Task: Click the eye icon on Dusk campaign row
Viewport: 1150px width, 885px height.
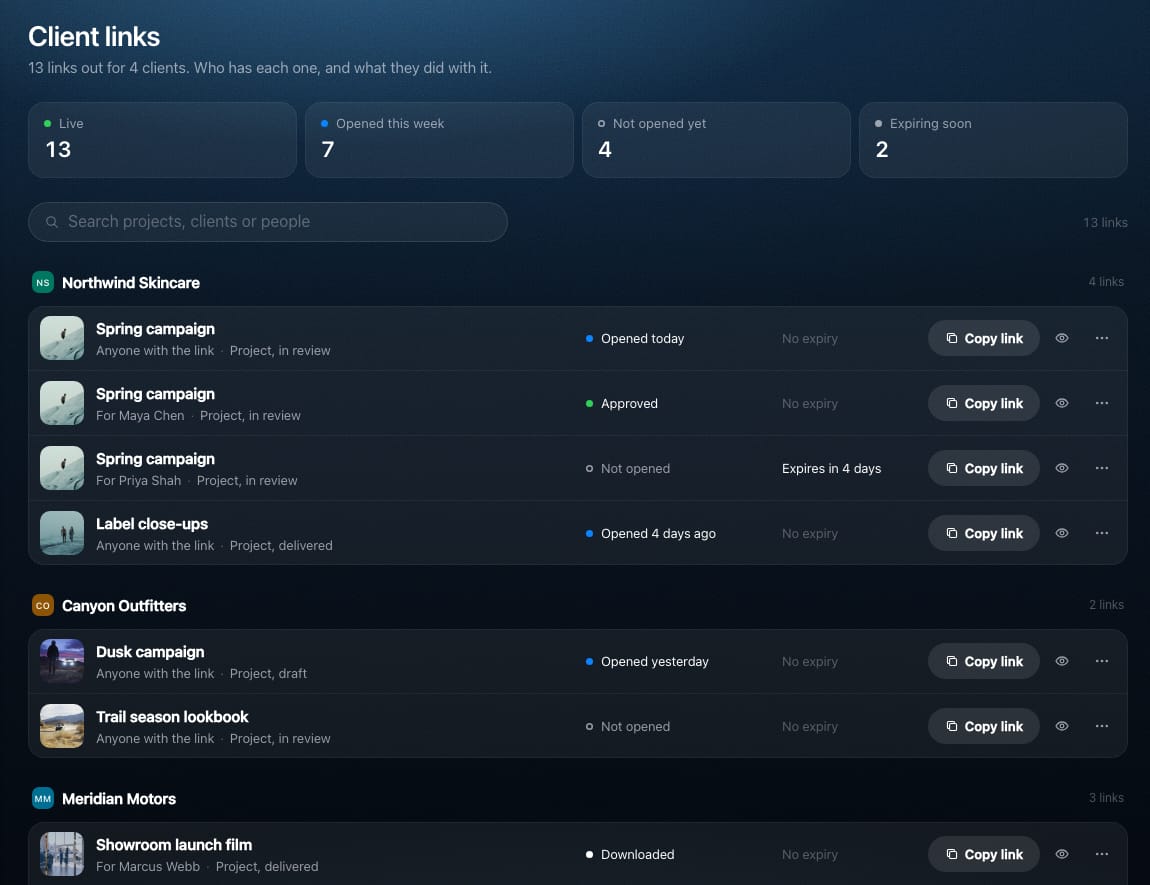Action: coord(1061,661)
